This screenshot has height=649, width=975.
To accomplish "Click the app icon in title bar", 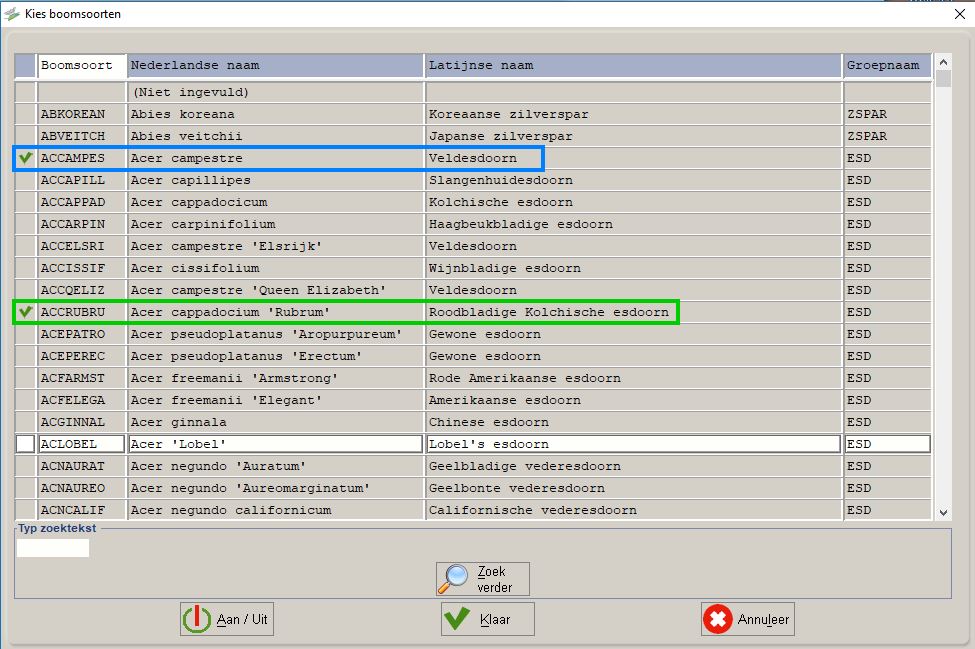I will click(x=11, y=13).
